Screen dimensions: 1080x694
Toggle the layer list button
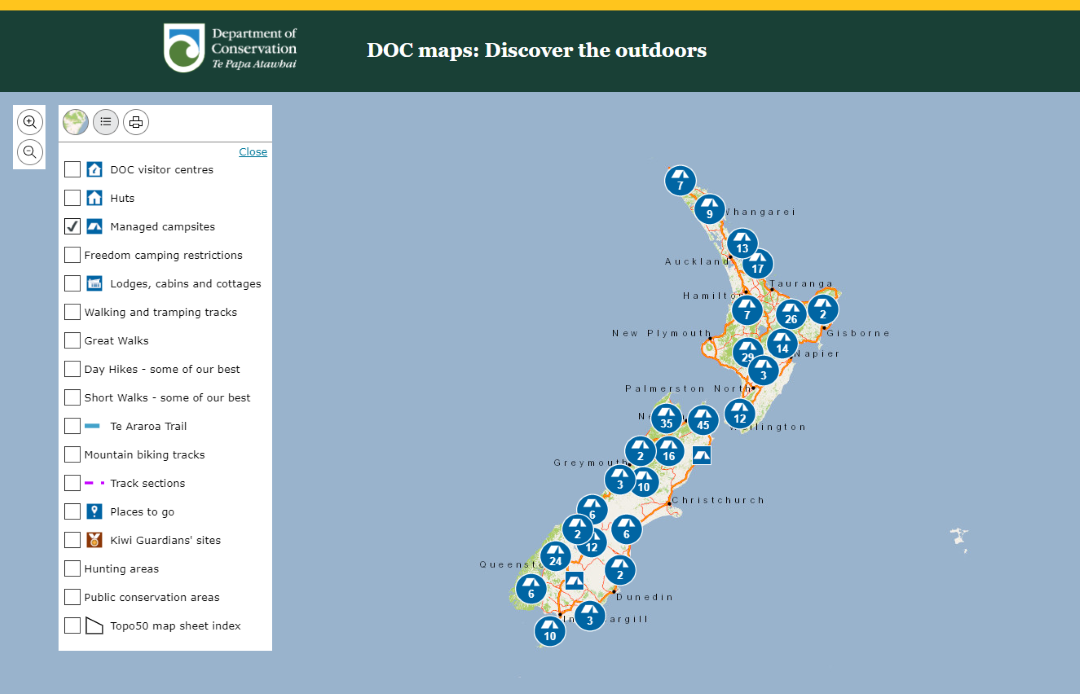click(x=105, y=122)
